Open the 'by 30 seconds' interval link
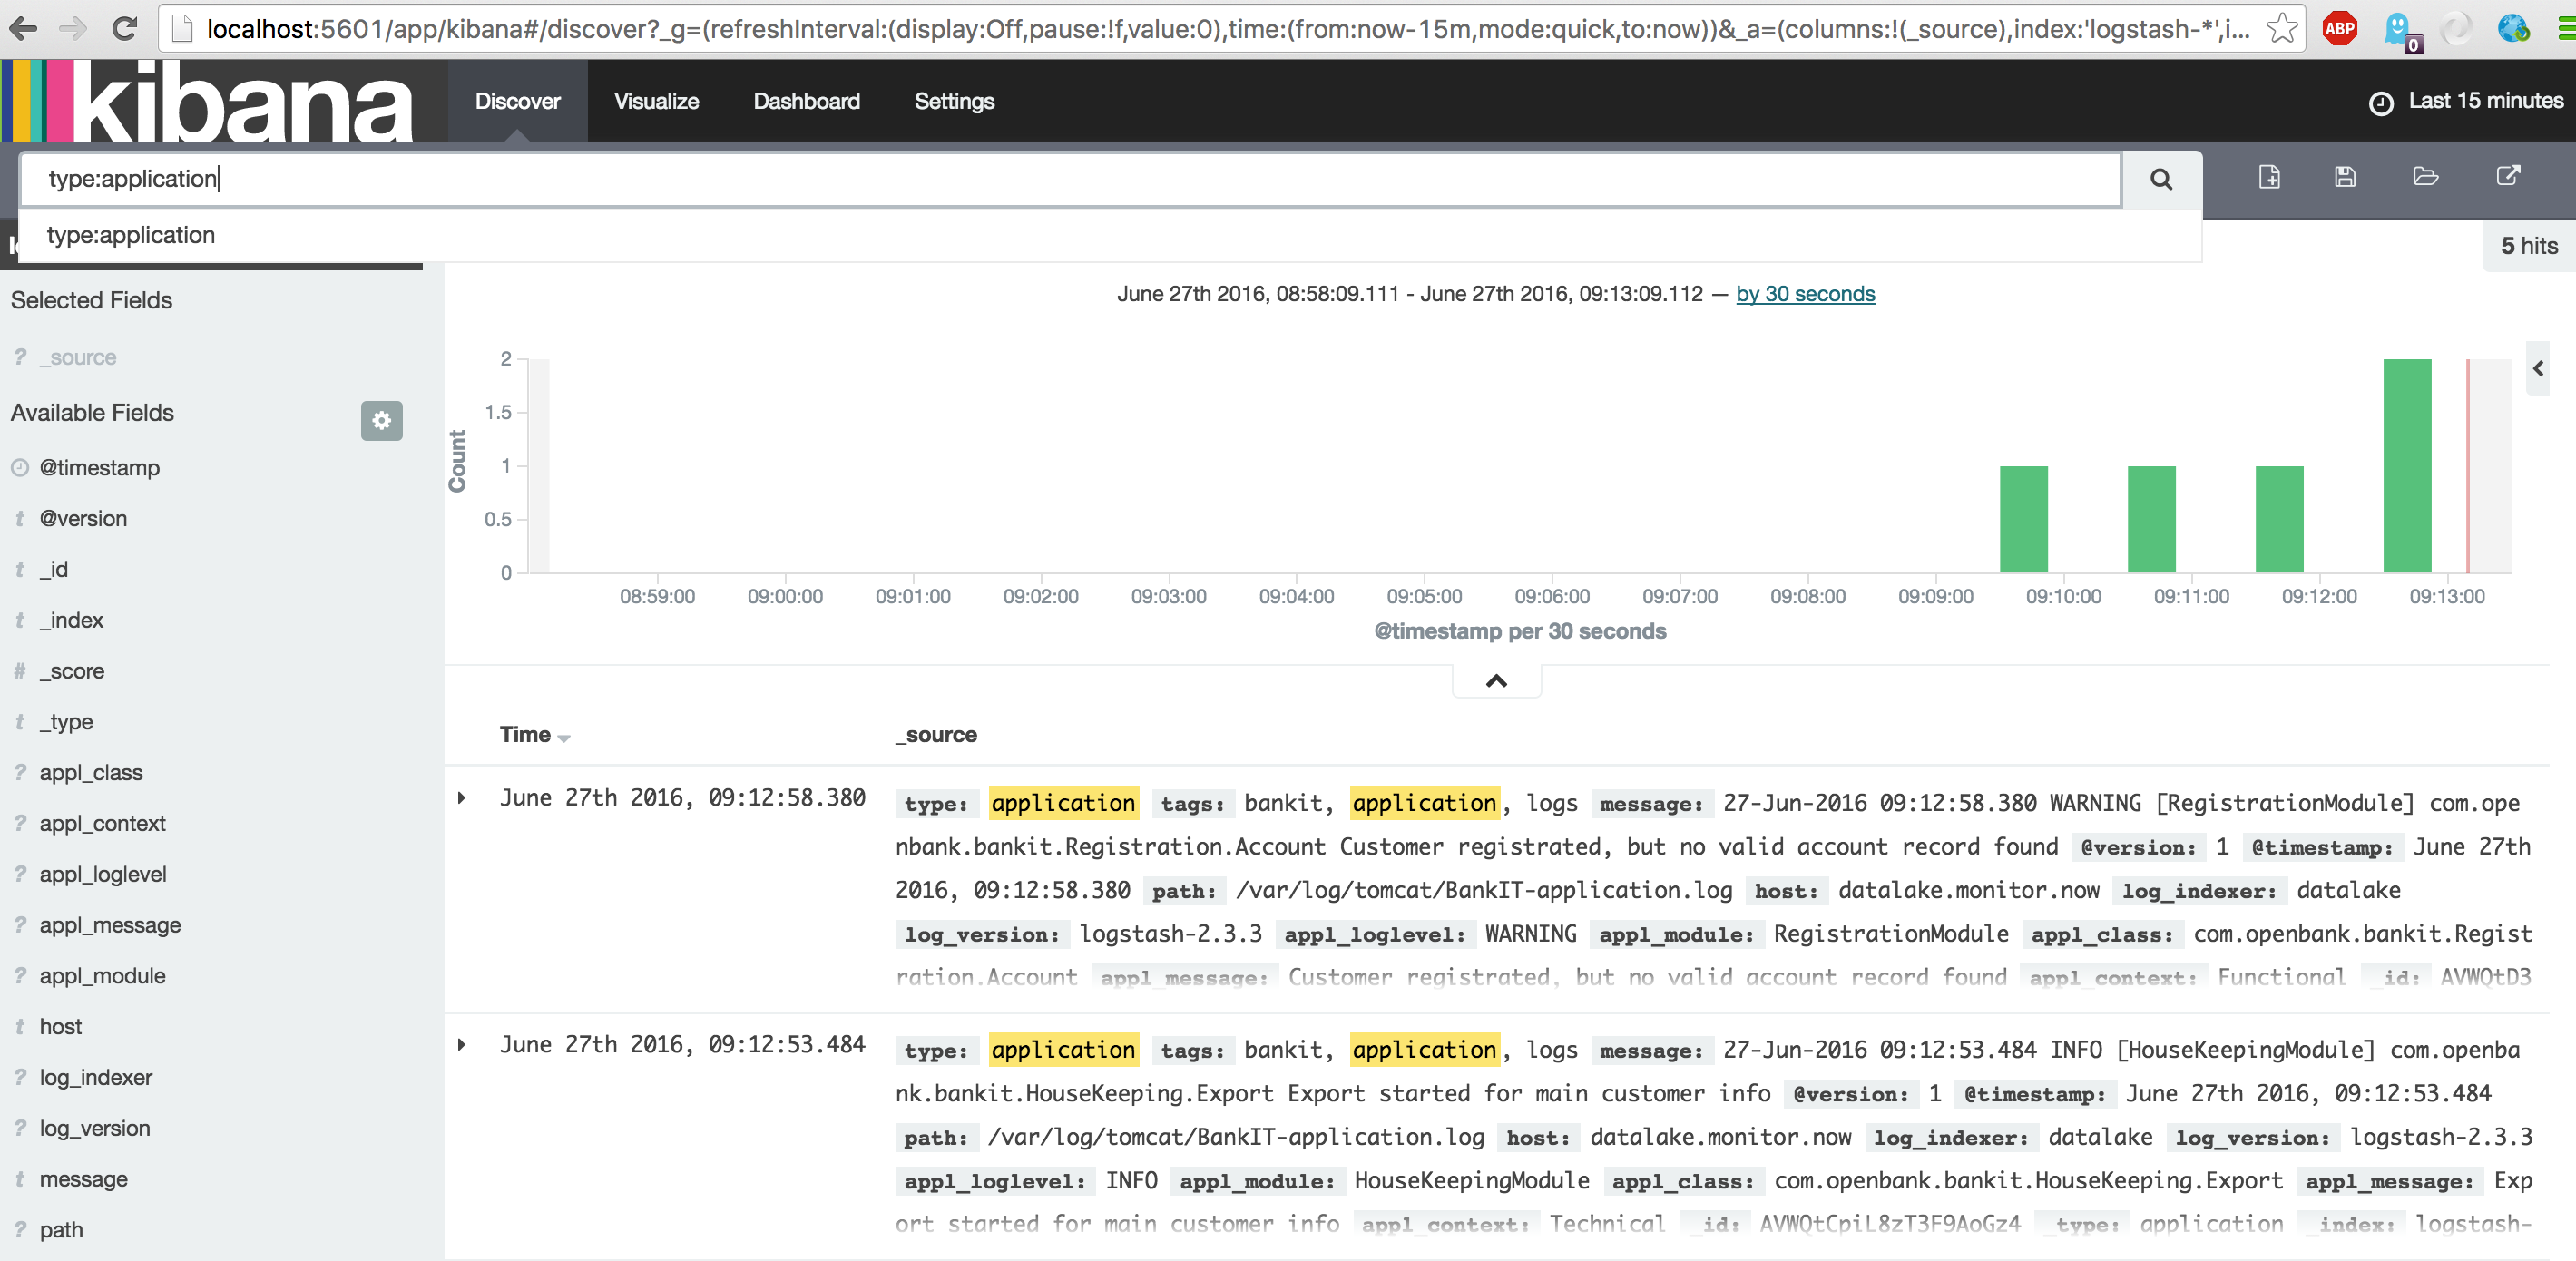Viewport: 2576px width, 1261px height. [x=1804, y=294]
